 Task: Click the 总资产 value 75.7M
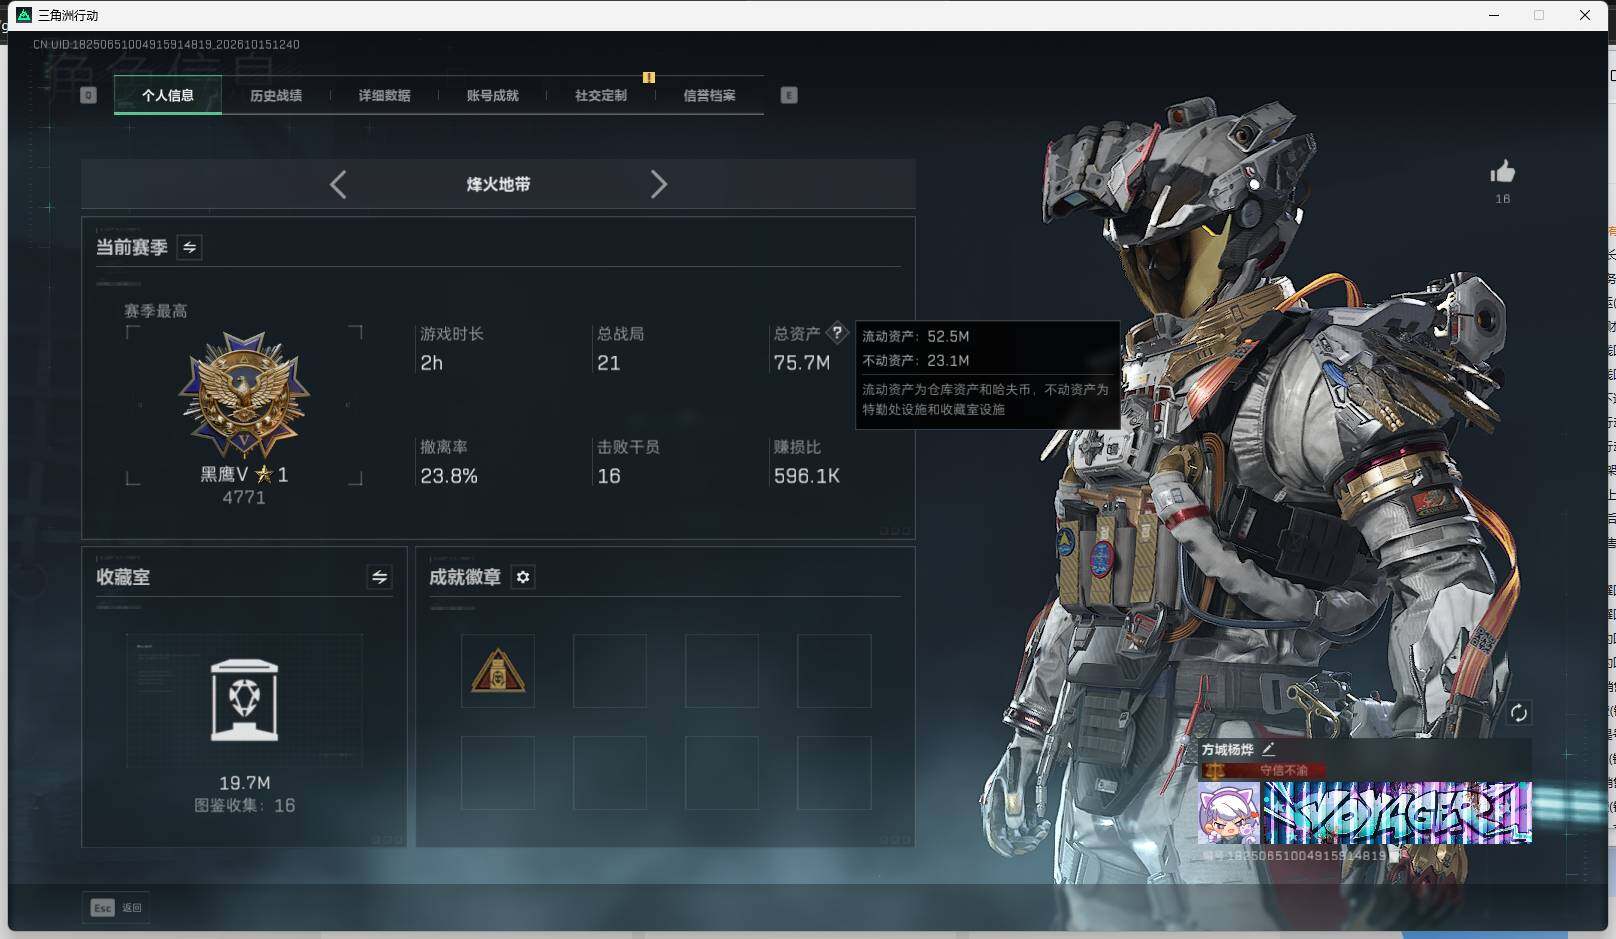click(x=802, y=363)
